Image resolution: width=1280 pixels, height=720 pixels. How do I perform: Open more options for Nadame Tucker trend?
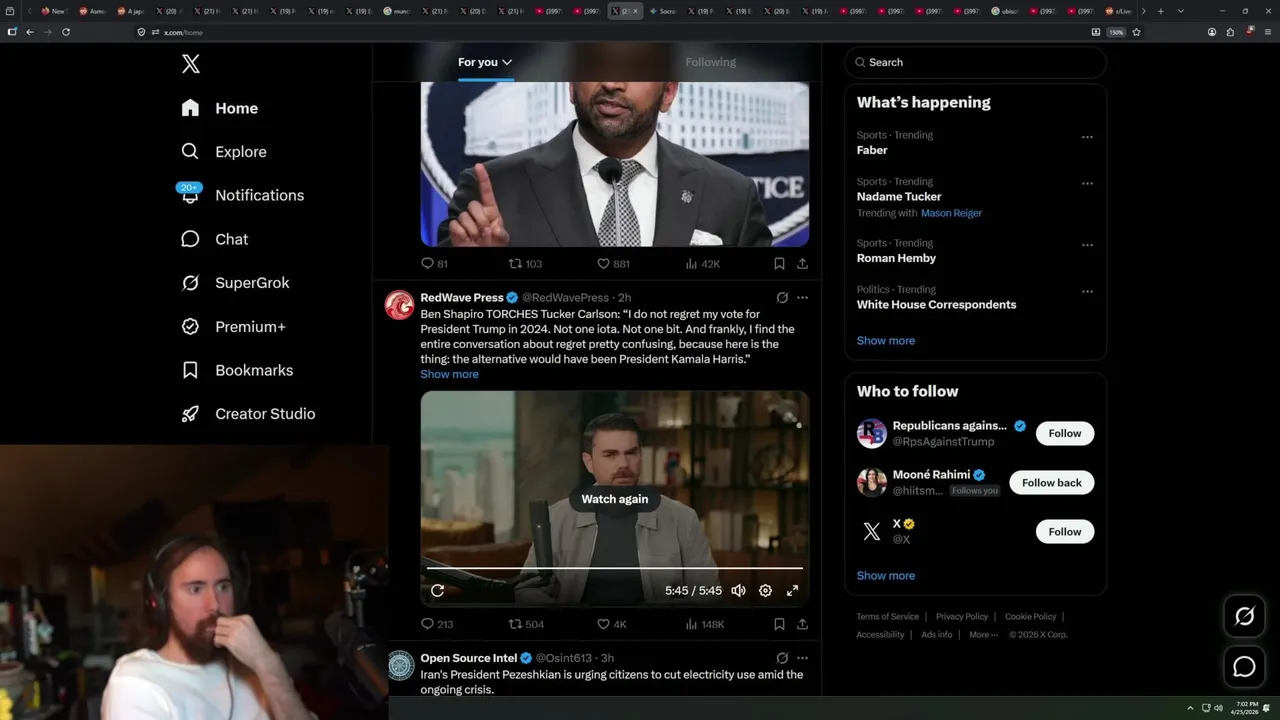(1087, 184)
